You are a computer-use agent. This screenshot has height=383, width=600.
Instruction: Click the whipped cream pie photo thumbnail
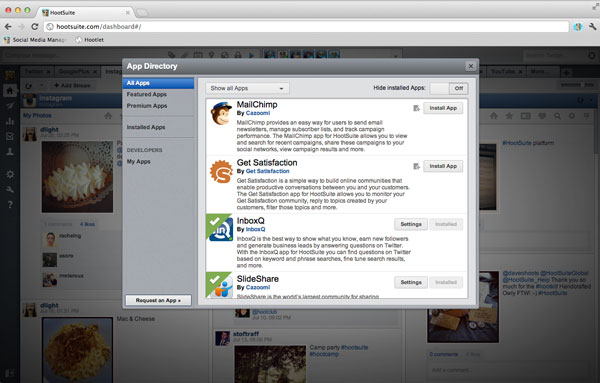click(77, 177)
